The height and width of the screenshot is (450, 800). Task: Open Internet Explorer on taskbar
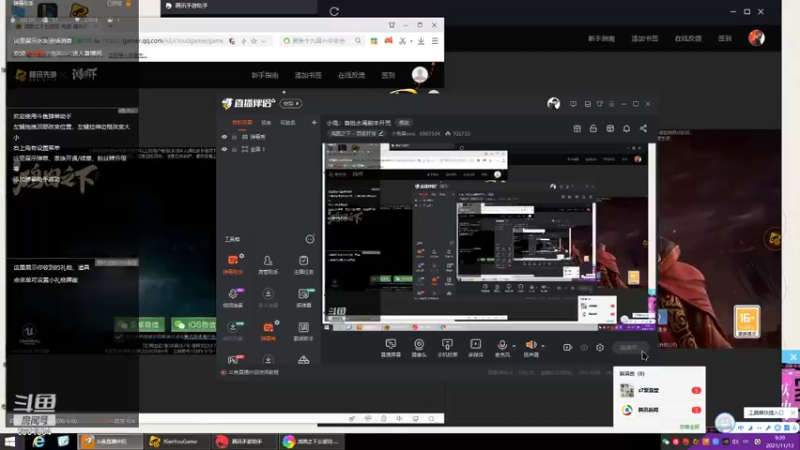[39, 441]
